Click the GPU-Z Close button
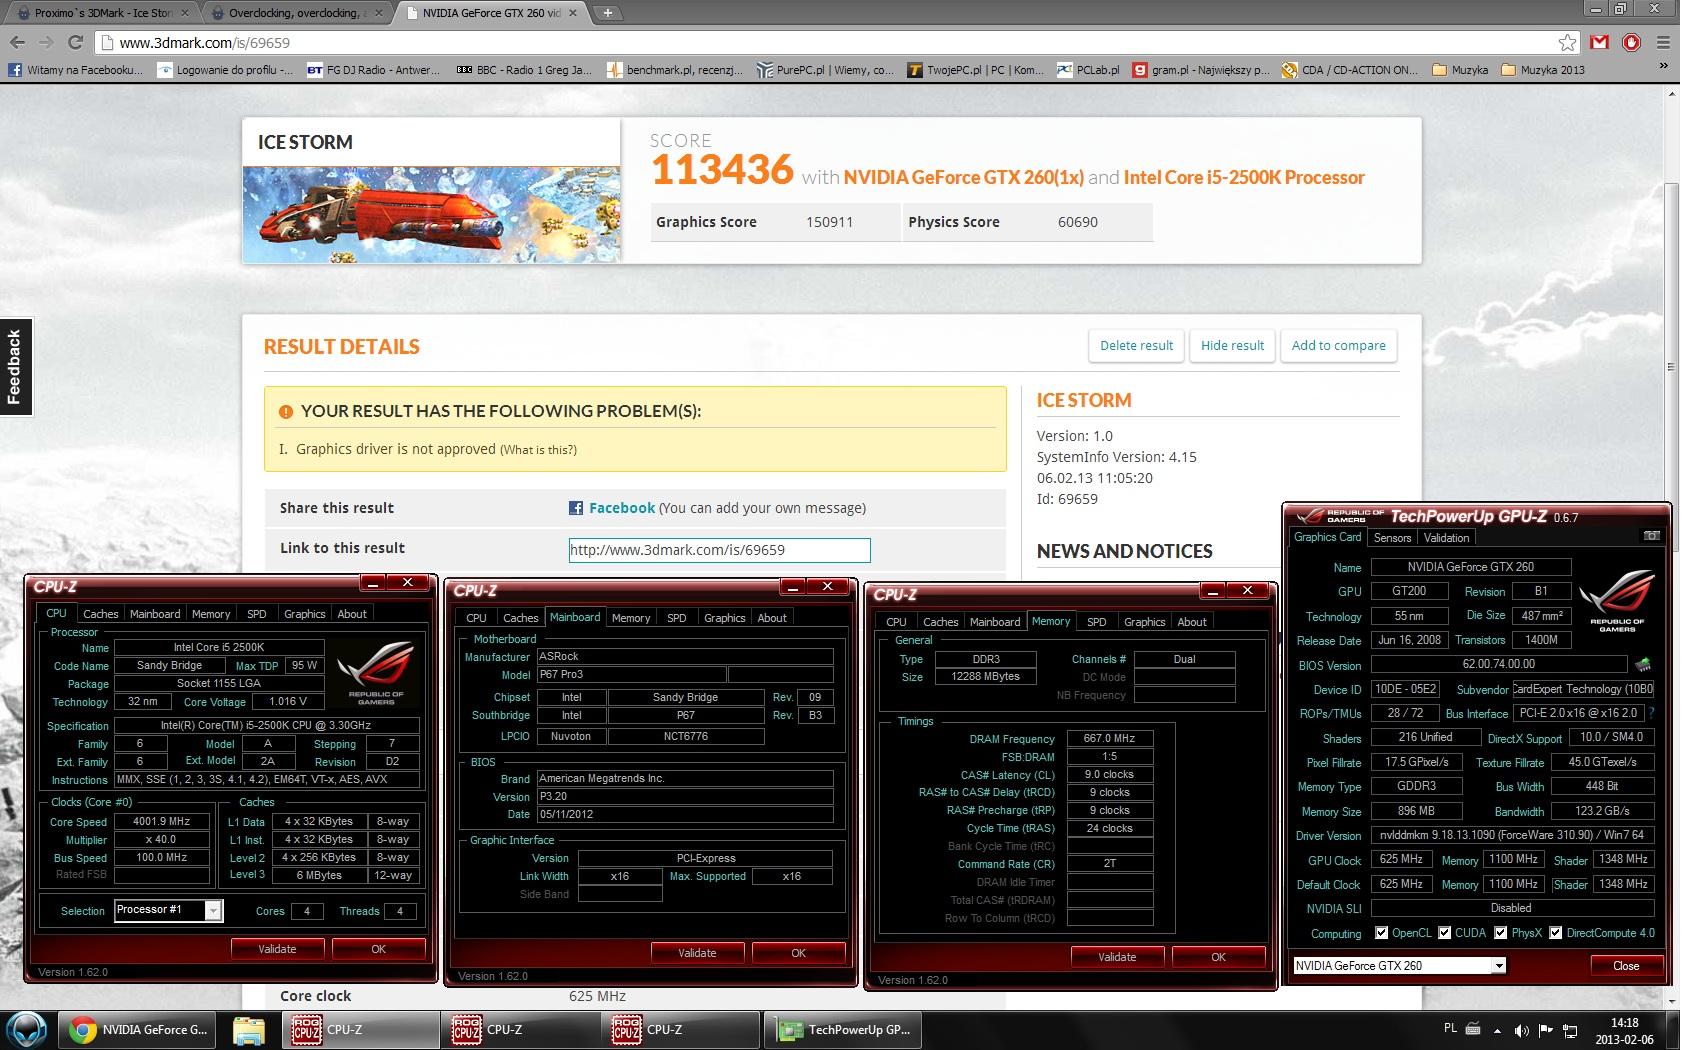This screenshot has height=1050, width=1704. pos(1626,965)
